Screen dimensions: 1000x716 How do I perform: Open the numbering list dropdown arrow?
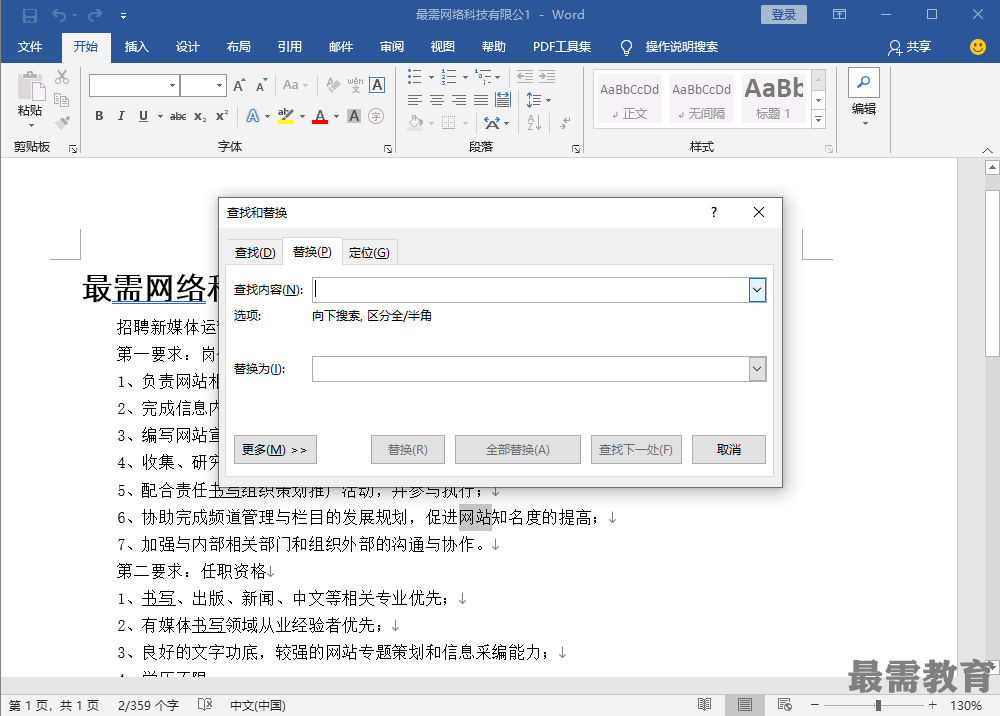click(x=465, y=78)
